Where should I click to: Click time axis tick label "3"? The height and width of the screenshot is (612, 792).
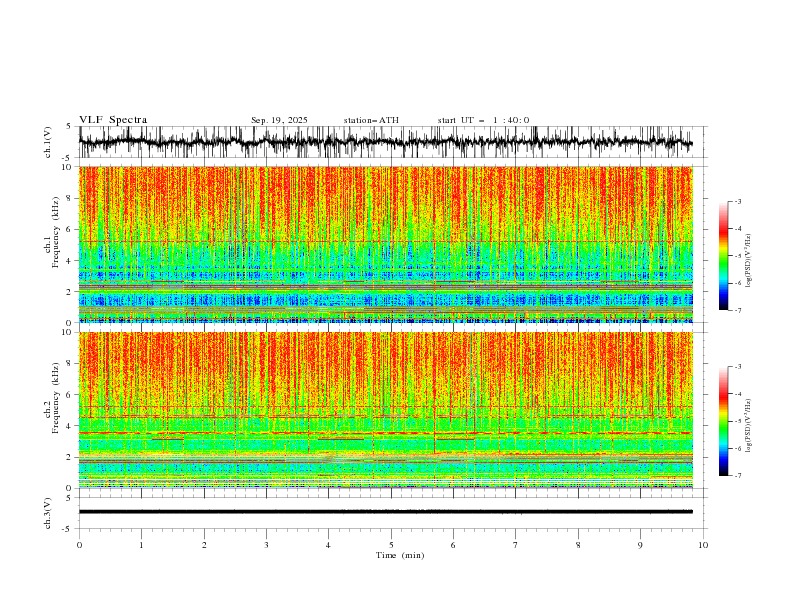click(266, 545)
